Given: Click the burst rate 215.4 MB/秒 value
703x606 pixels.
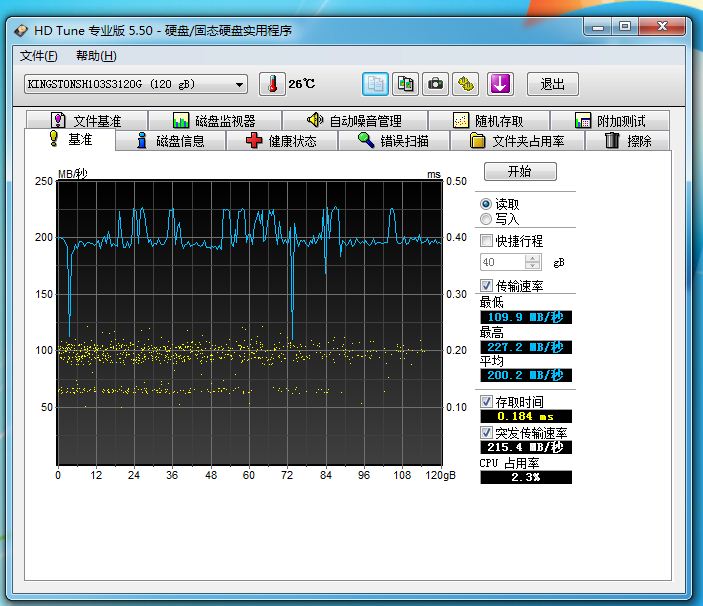Looking at the screenshot, I should [x=526, y=447].
